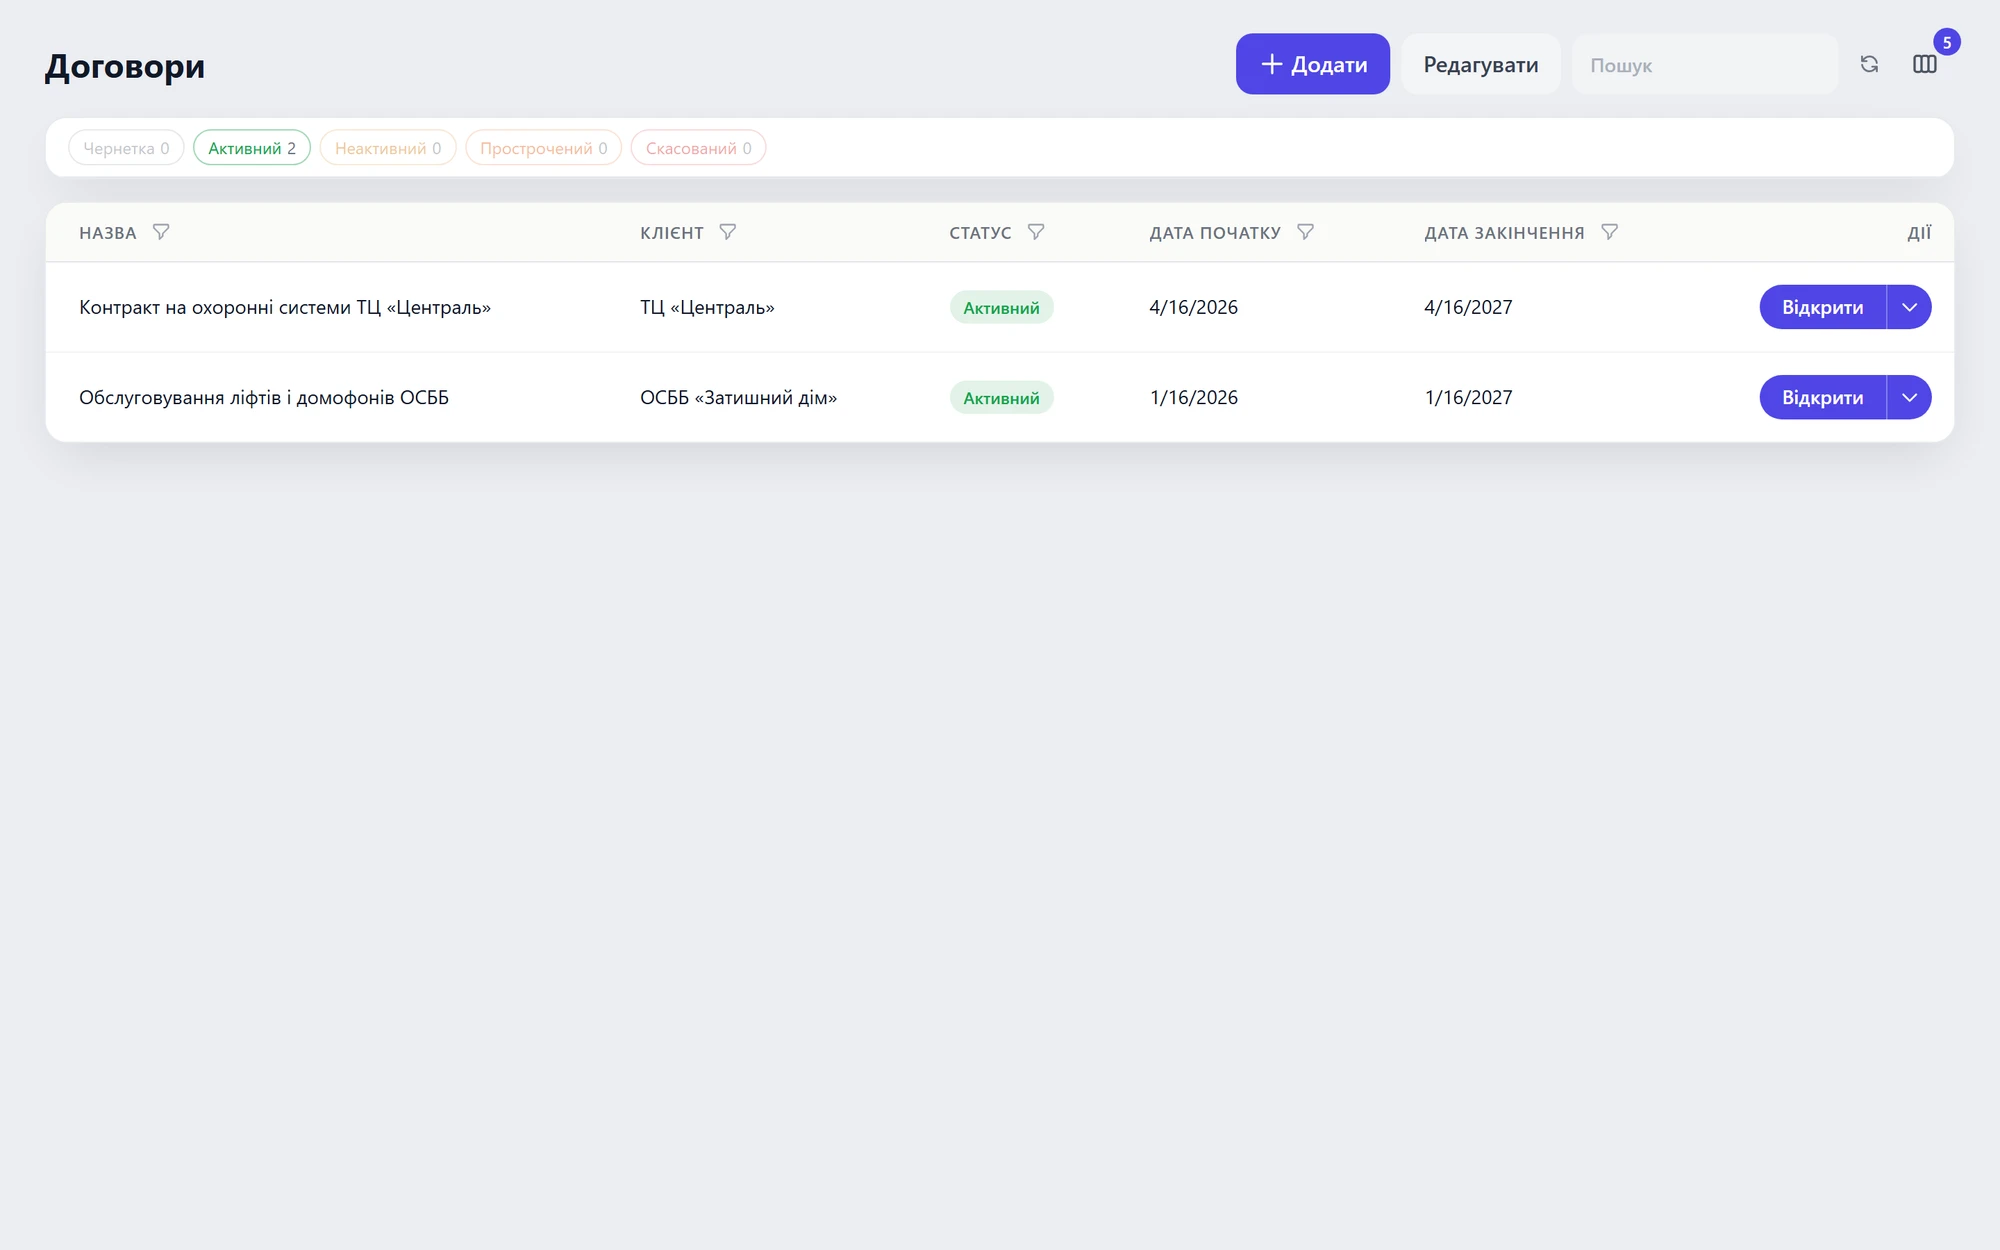The image size is (2000, 1250).
Task: Open the ТЦ «Централь» contract via Відкрити
Action: (1822, 307)
